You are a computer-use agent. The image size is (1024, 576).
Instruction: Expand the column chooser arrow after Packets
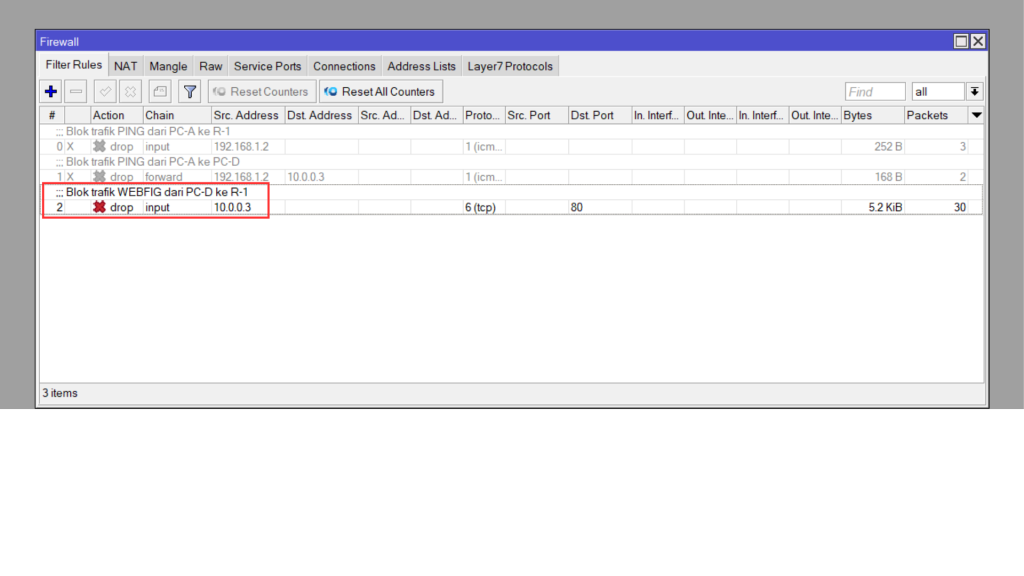(977, 115)
